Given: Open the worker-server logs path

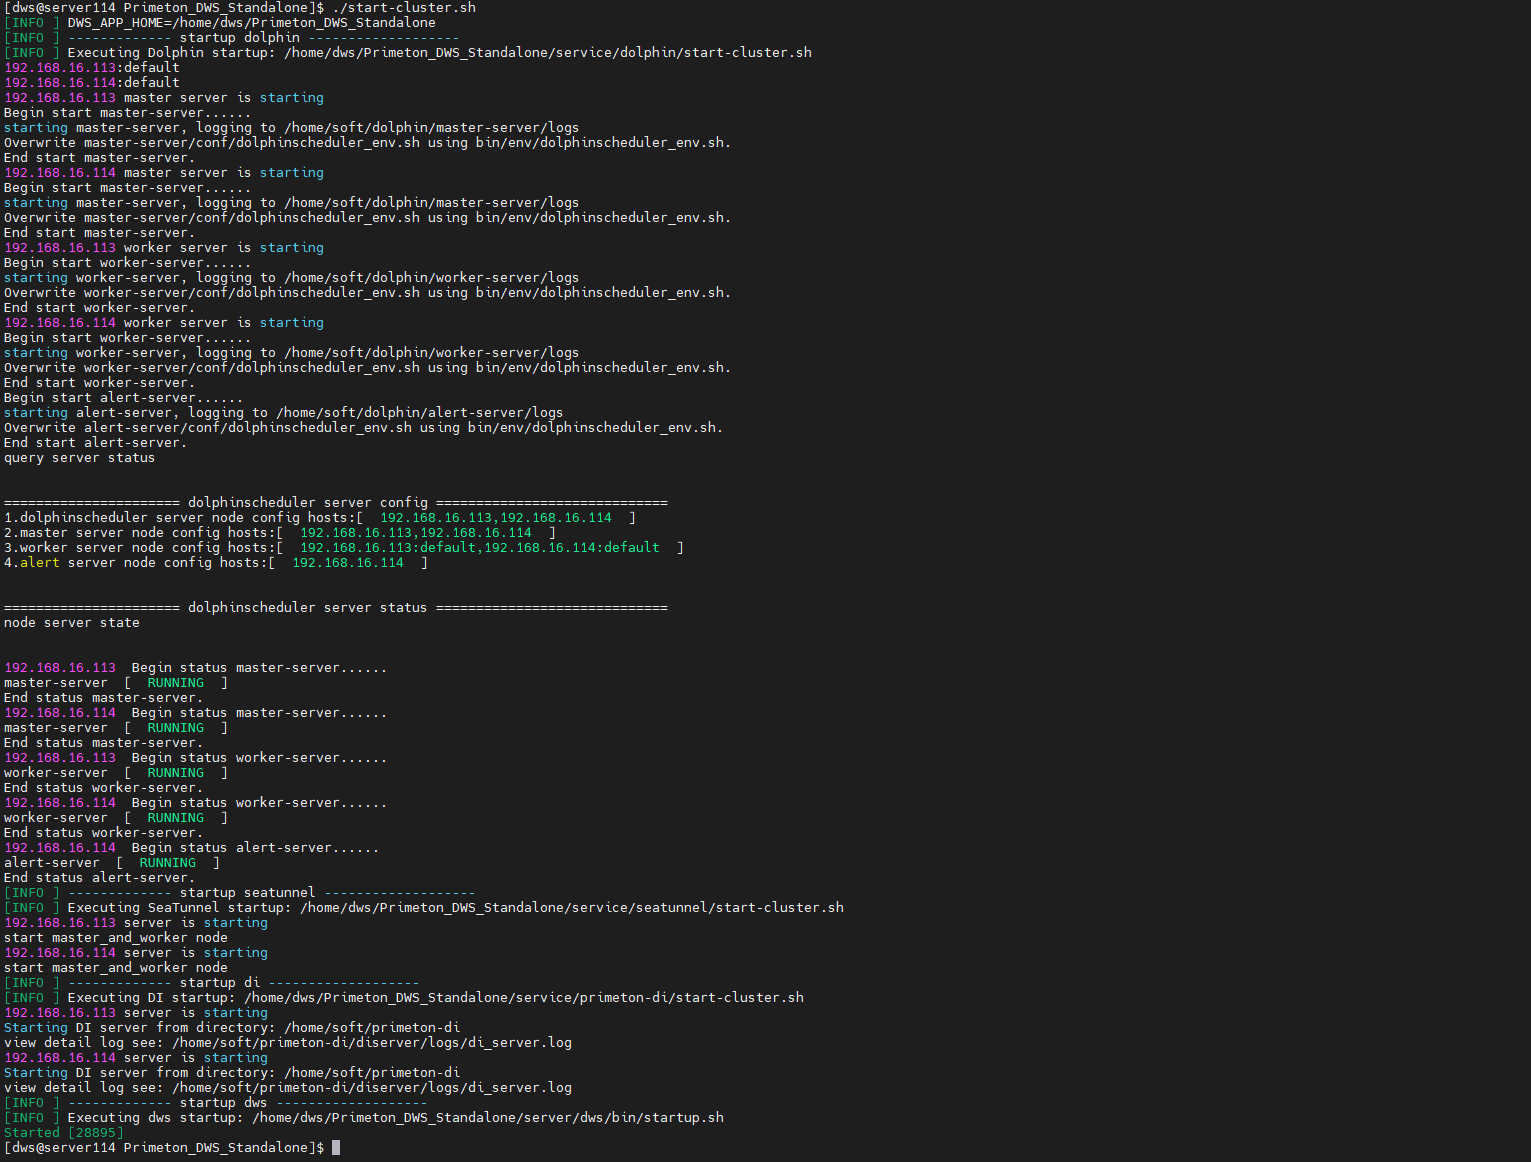Looking at the screenshot, I should (x=430, y=277).
